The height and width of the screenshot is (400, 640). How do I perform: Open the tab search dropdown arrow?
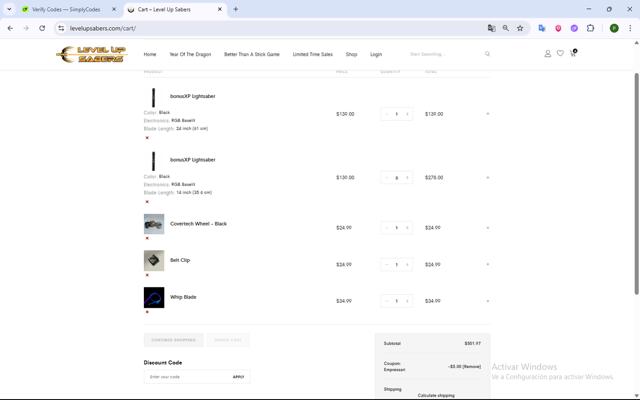click(9, 9)
